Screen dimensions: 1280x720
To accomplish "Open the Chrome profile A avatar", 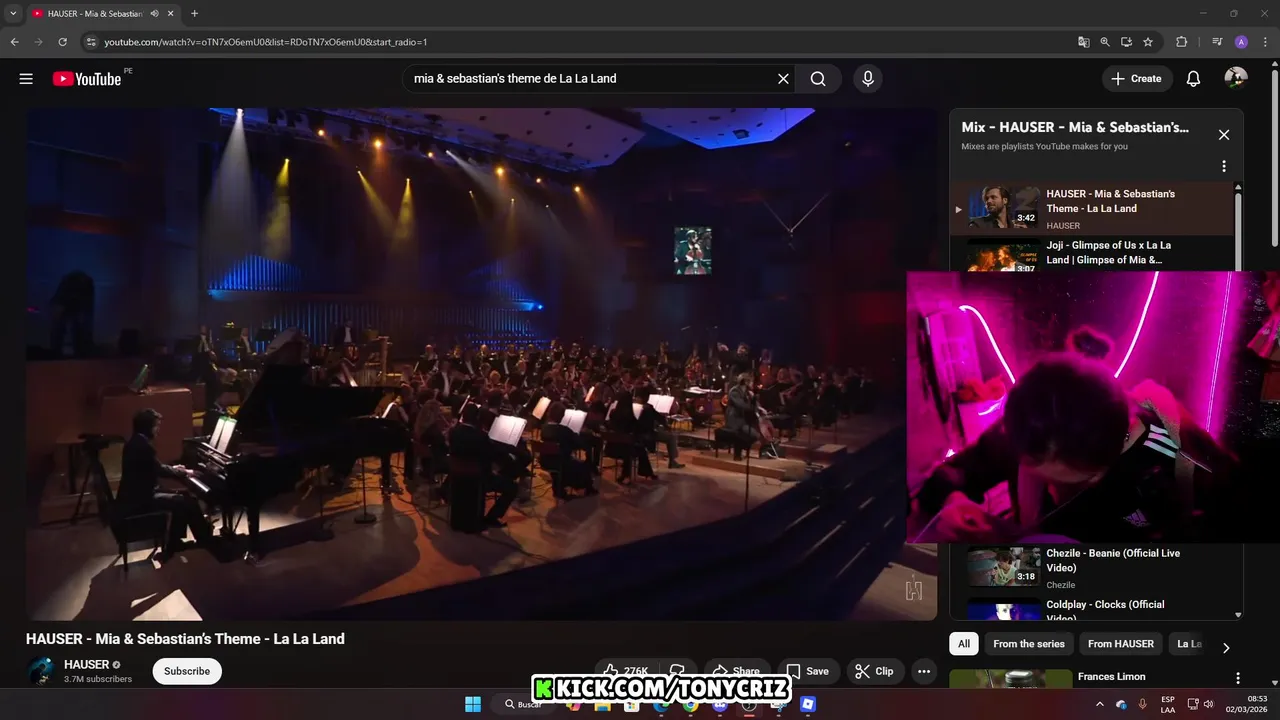I will [x=1241, y=42].
